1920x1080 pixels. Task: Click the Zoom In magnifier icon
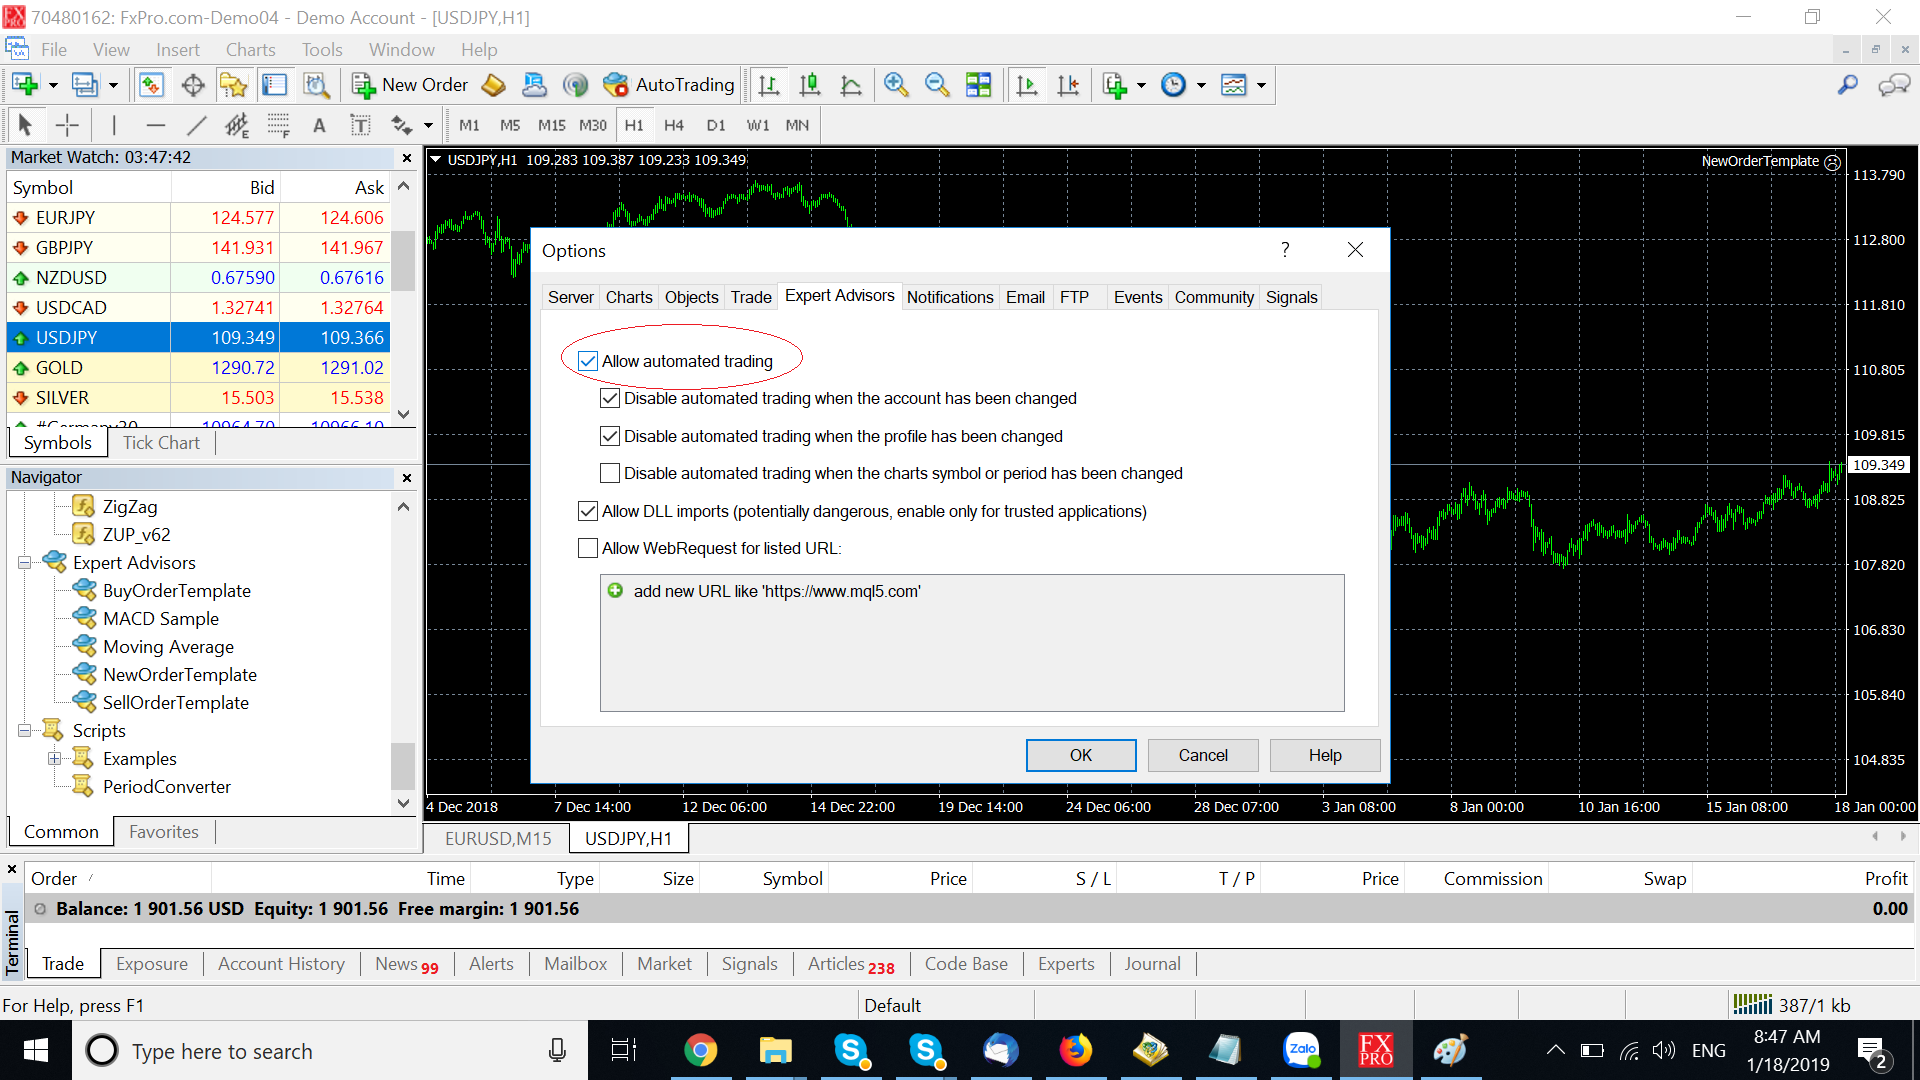point(896,85)
